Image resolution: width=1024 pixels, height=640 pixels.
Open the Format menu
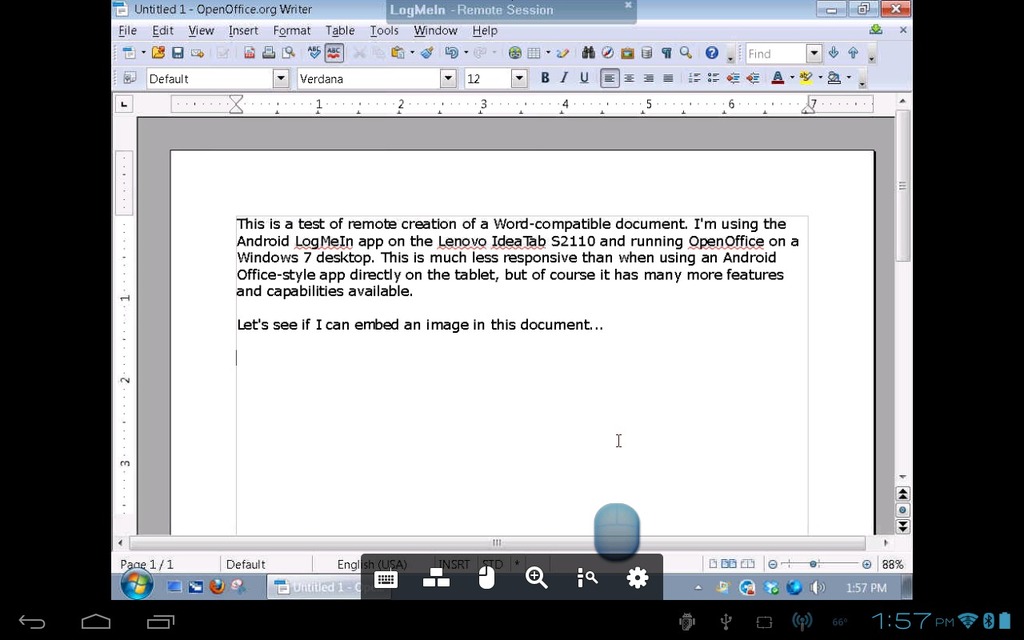pos(291,31)
